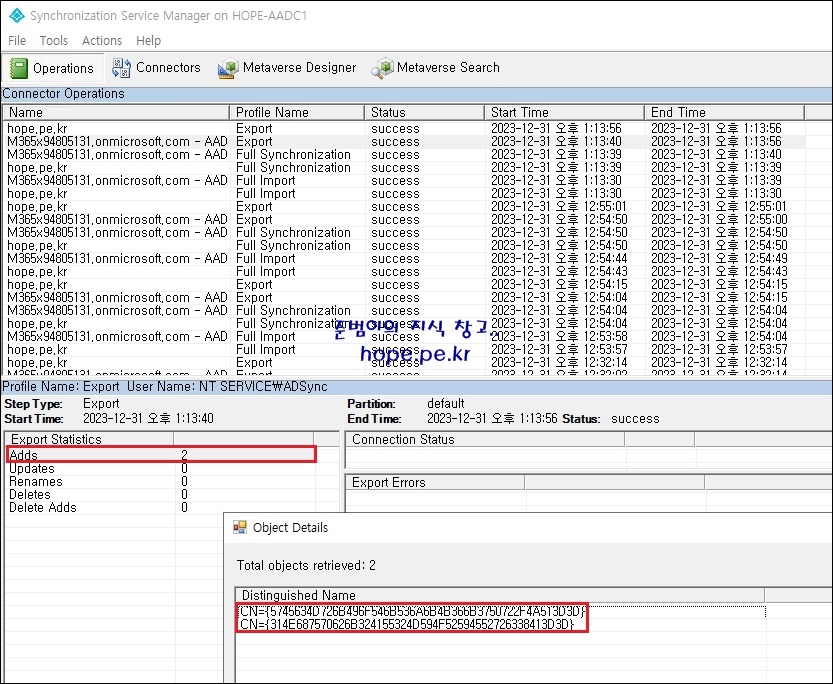Image resolution: width=833 pixels, height=684 pixels.
Task: Select AAD Full Import started 12:53:58
Action: click(x=405, y=337)
